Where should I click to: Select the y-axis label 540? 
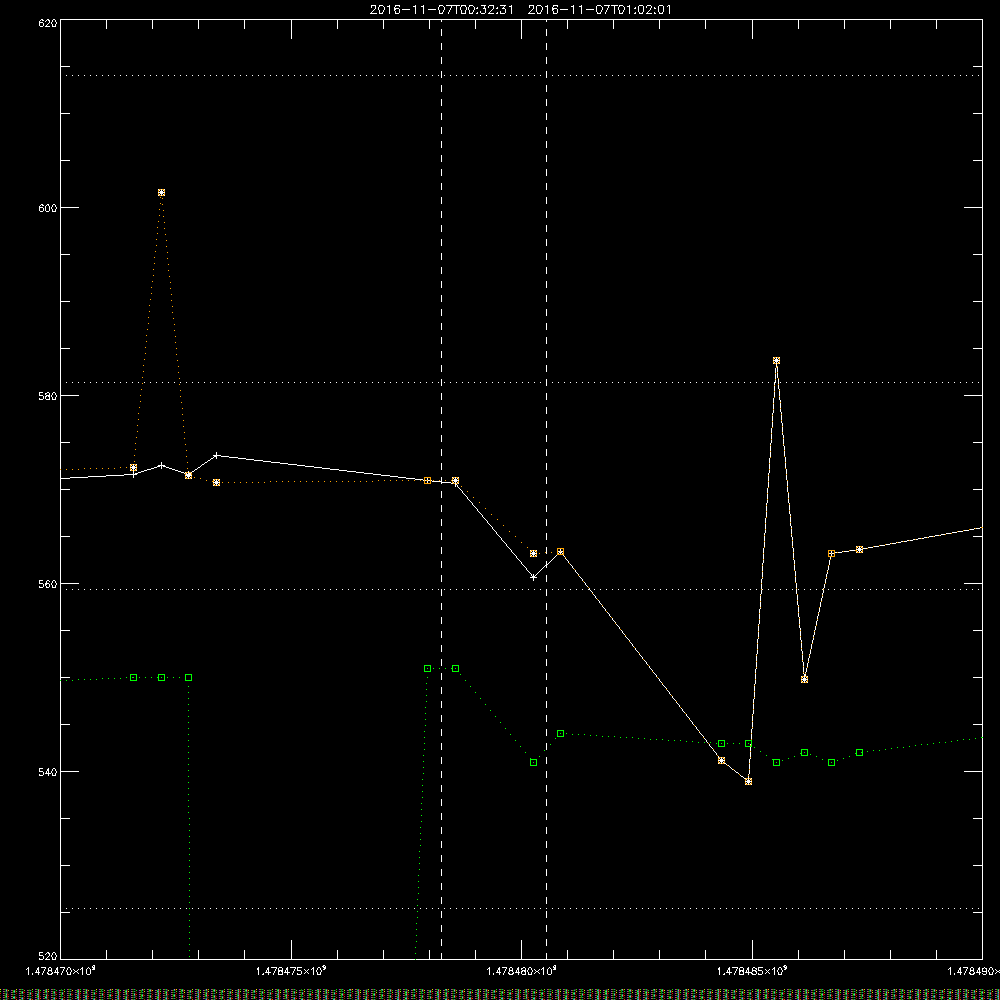click(x=48, y=772)
